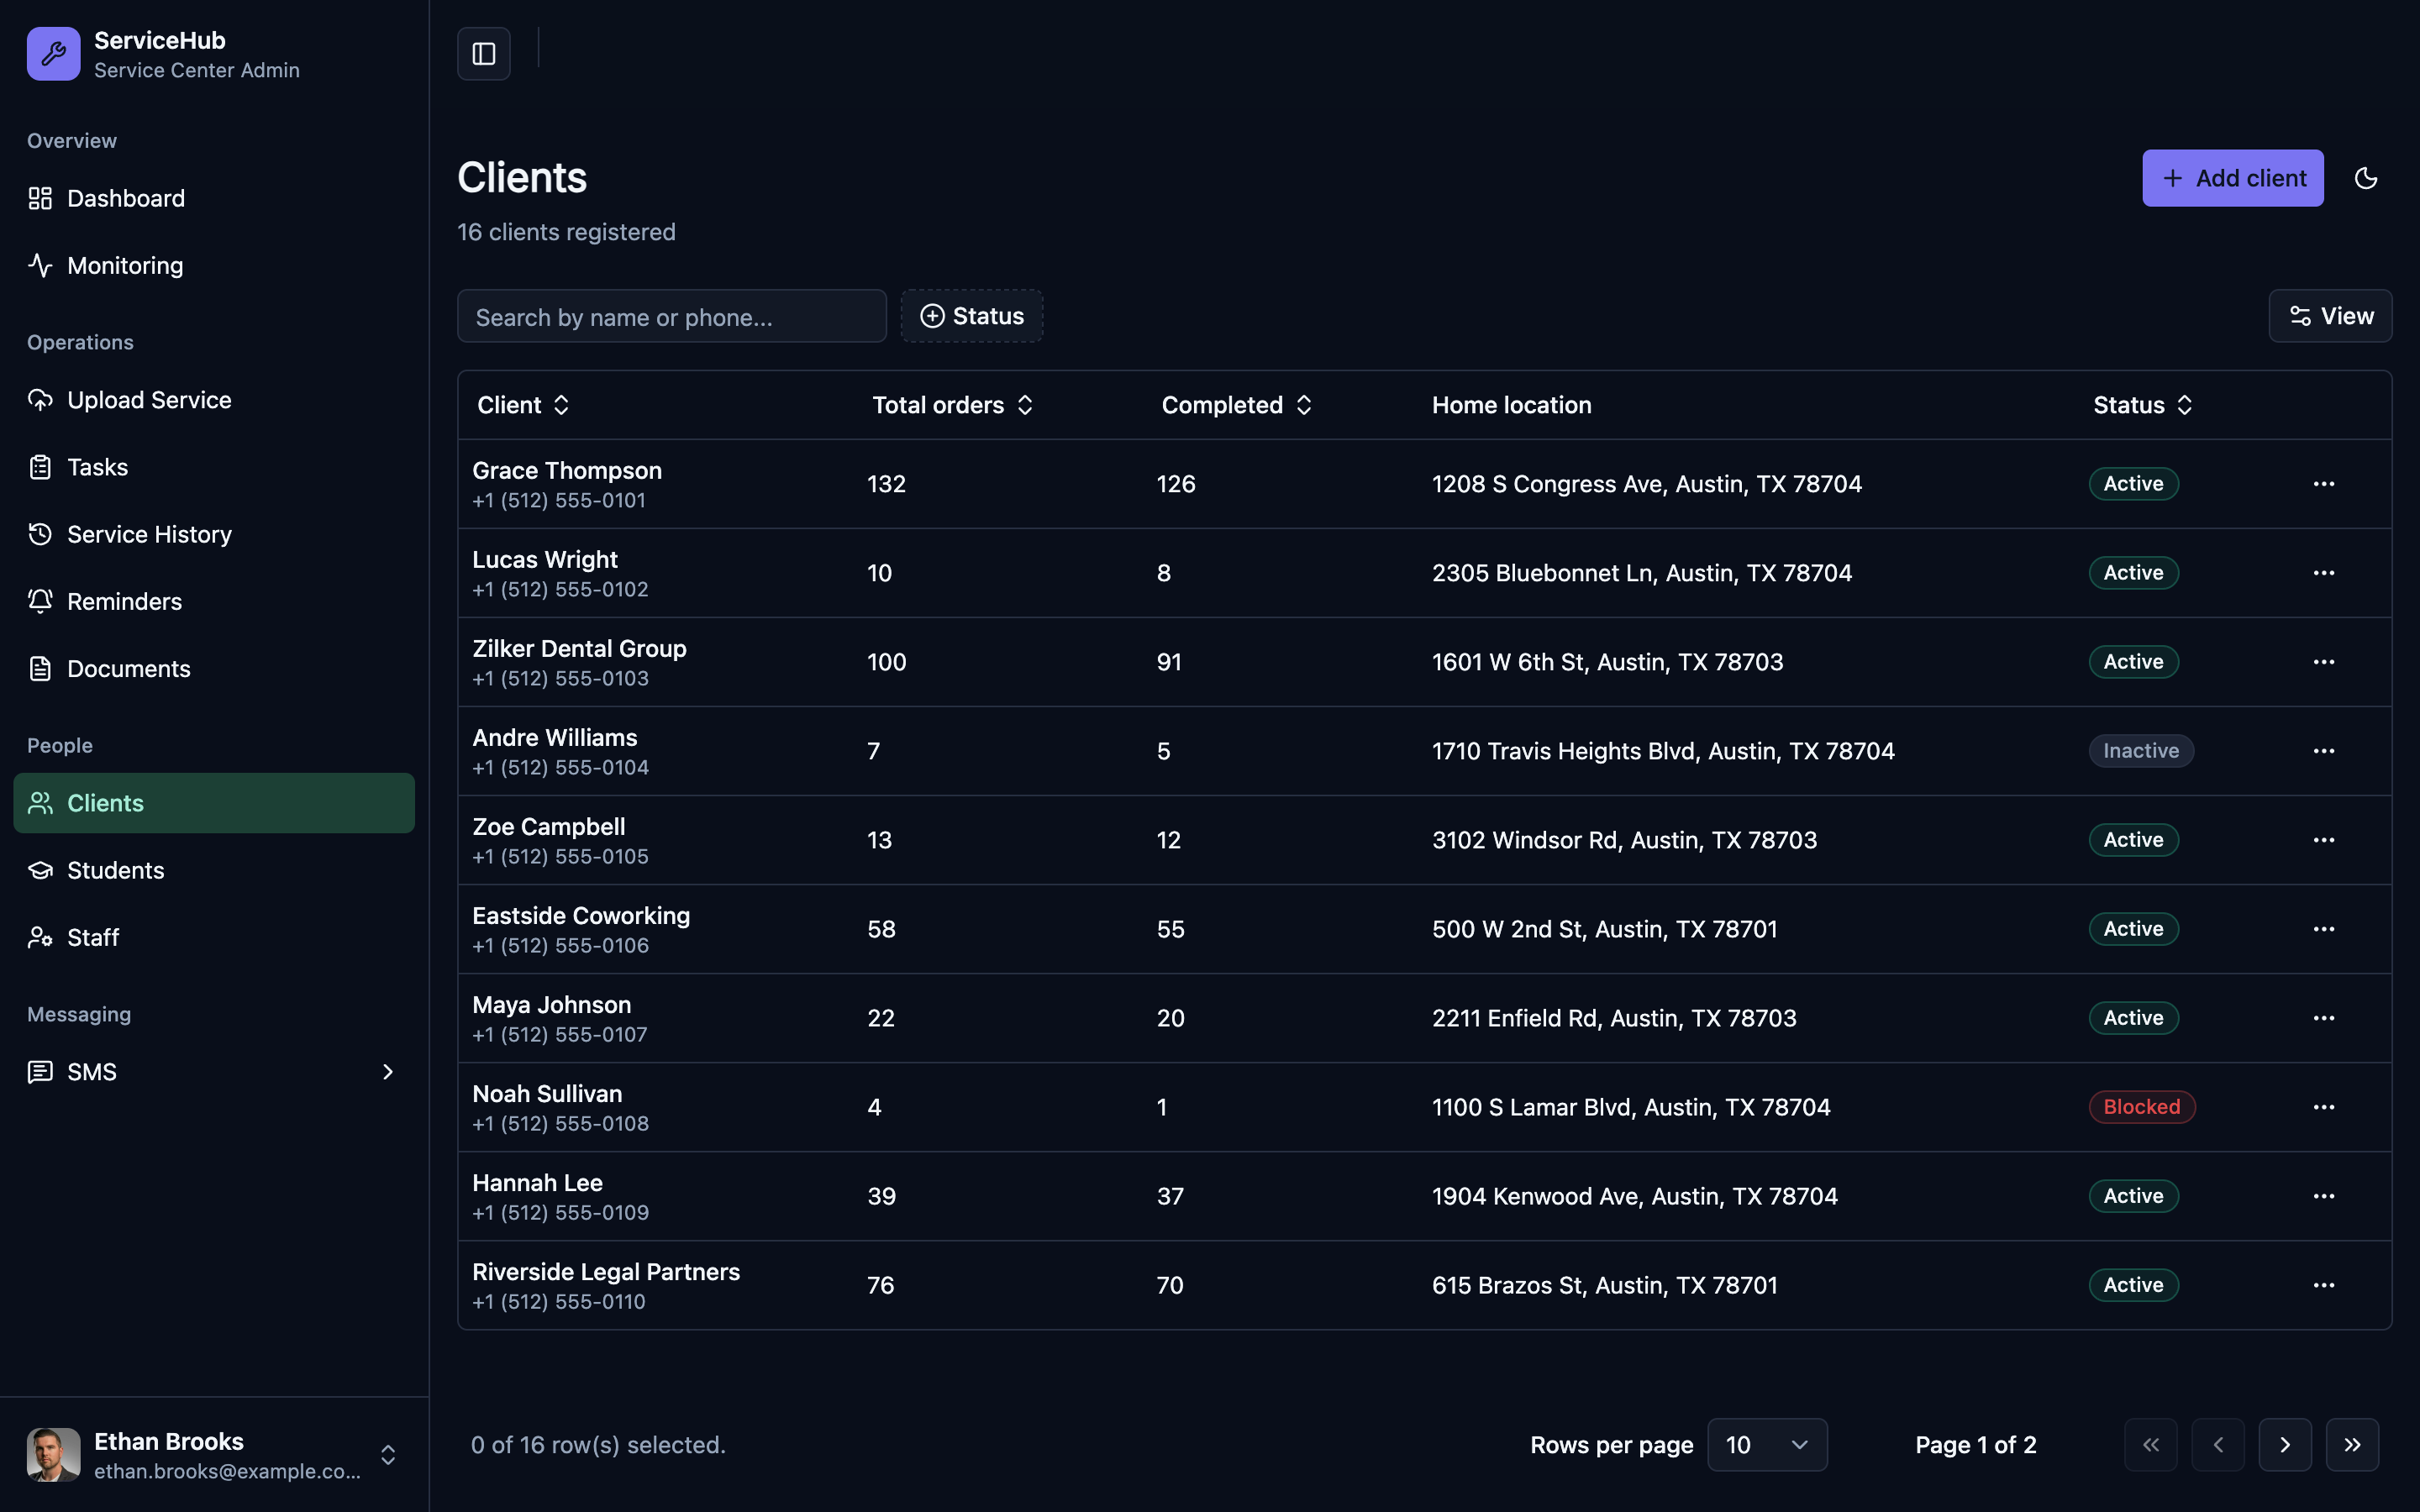Open Service History page

click(214, 534)
